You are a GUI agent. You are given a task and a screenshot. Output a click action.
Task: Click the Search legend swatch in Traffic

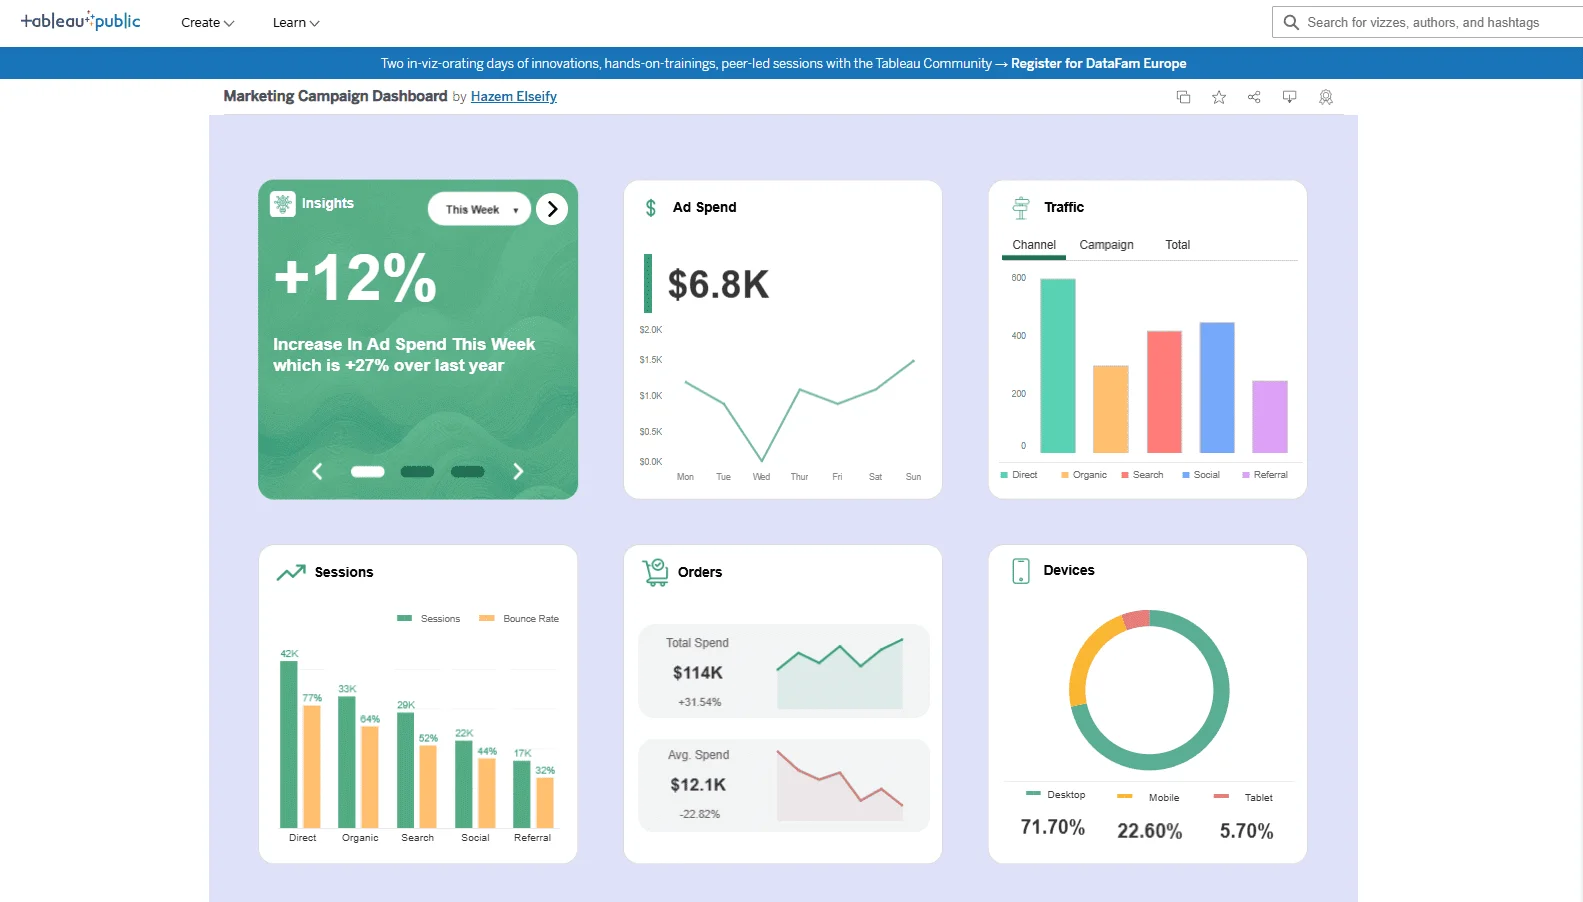click(x=1125, y=475)
